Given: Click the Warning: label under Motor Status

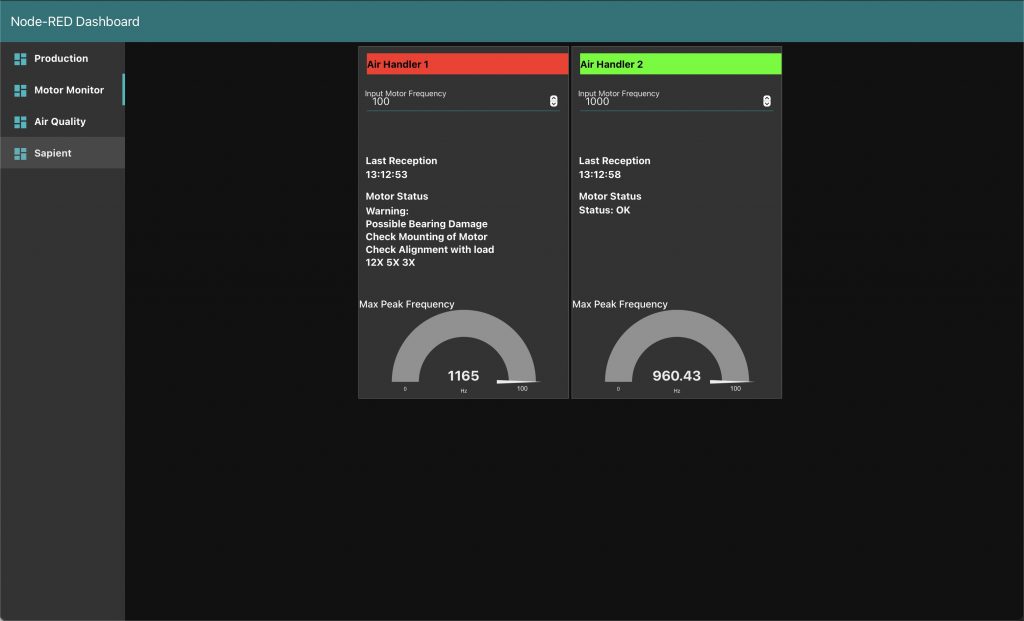Looking at the screenshot, I should [x=387, y=211].
